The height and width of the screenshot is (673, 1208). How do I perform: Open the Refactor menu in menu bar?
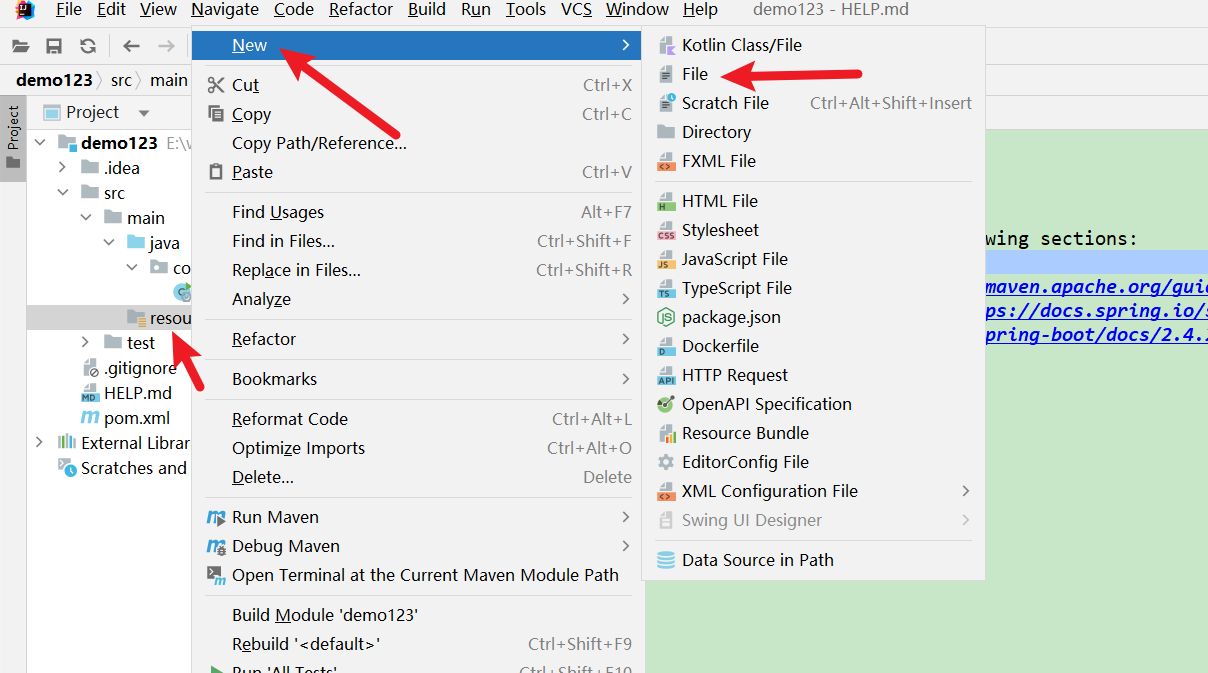pos(361,10)
